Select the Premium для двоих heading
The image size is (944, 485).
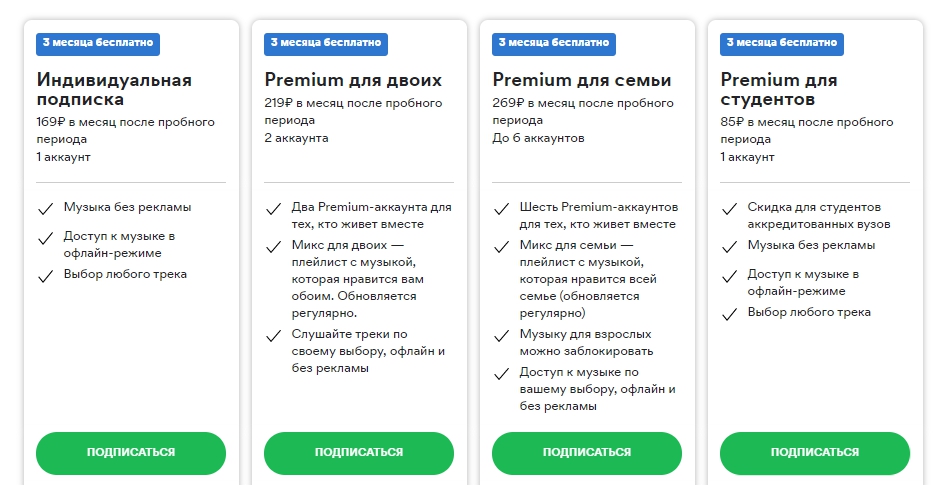pos(353,80)
